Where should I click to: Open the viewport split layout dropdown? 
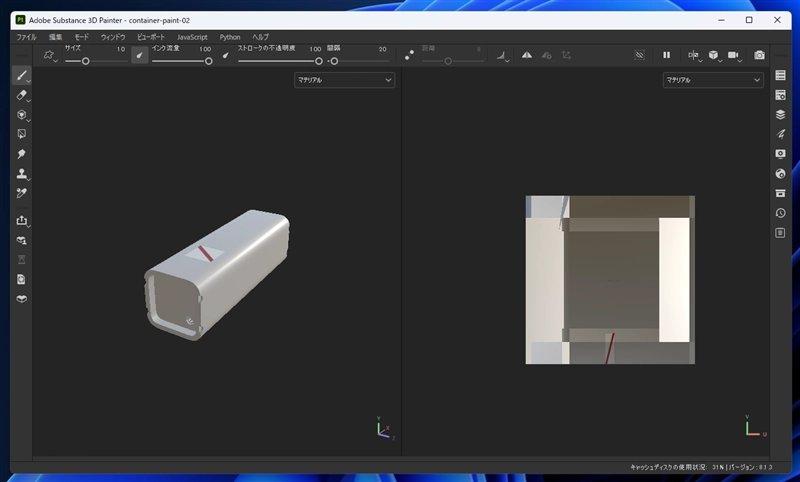point(694,55)
